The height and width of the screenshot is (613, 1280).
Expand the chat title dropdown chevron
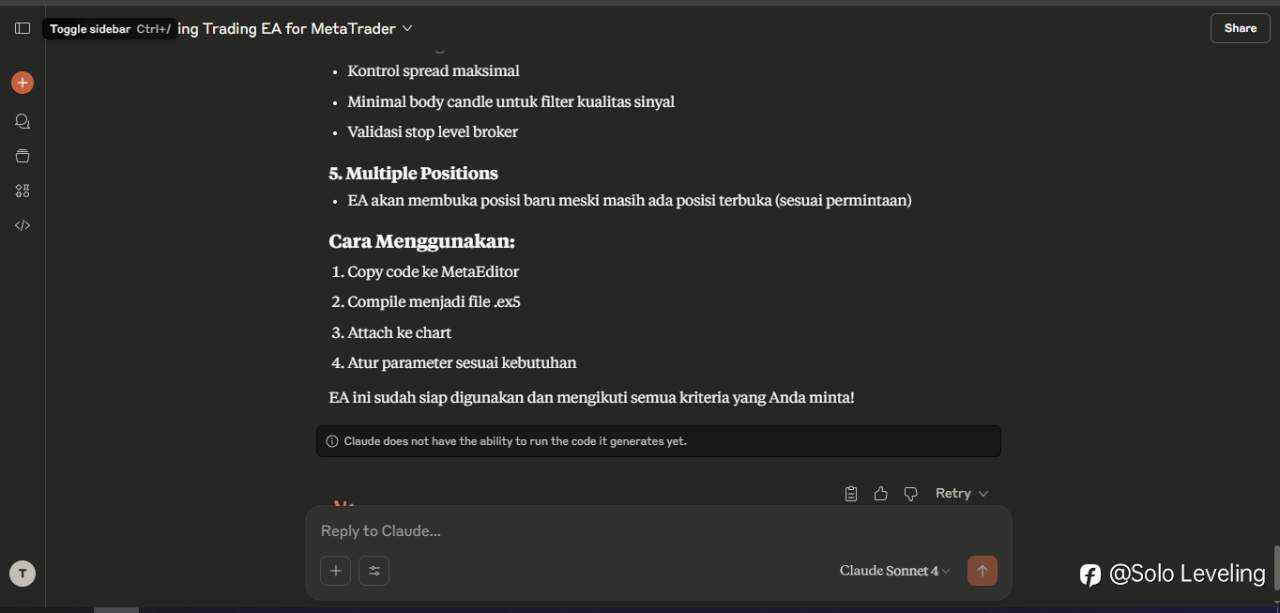coord(407,29)
